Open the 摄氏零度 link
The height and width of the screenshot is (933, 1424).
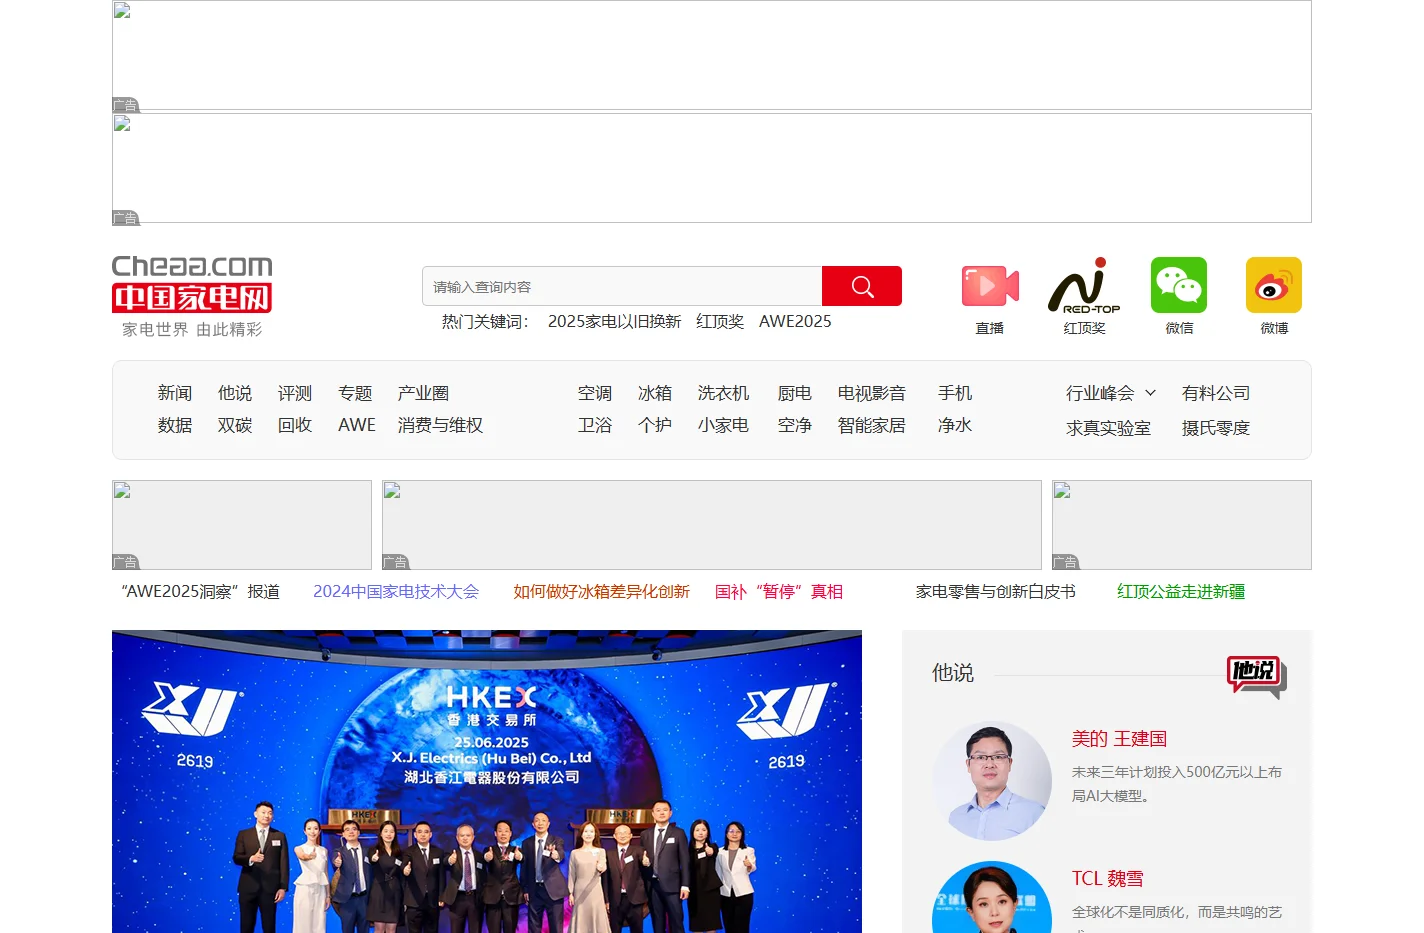tap(1216, 428)
